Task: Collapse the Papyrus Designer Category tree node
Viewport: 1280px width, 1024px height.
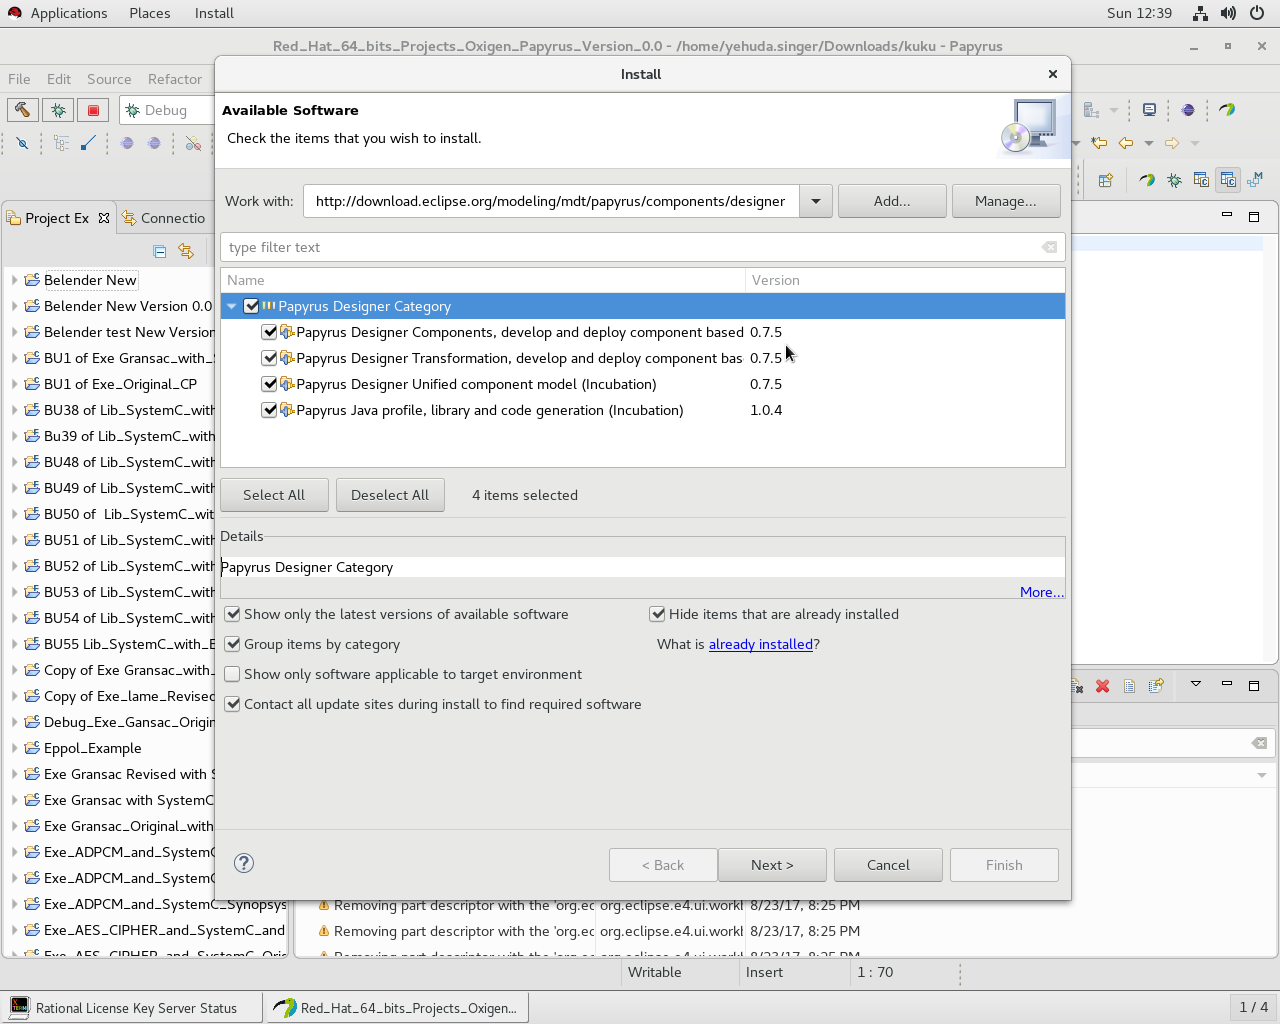Action: [232, 306]
